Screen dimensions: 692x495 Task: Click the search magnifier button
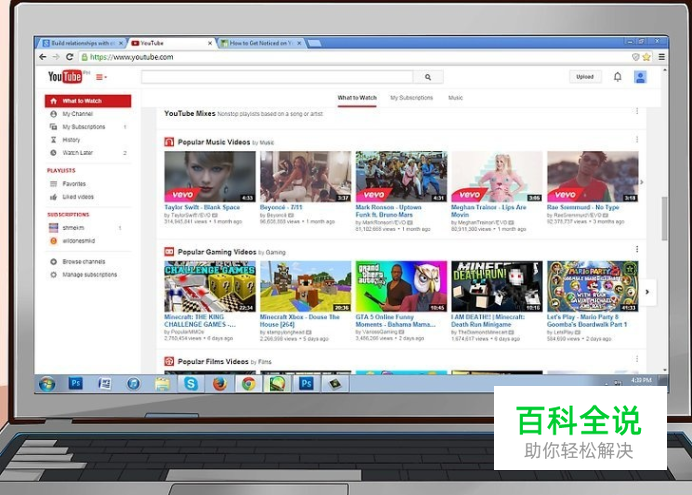[428, 77]
